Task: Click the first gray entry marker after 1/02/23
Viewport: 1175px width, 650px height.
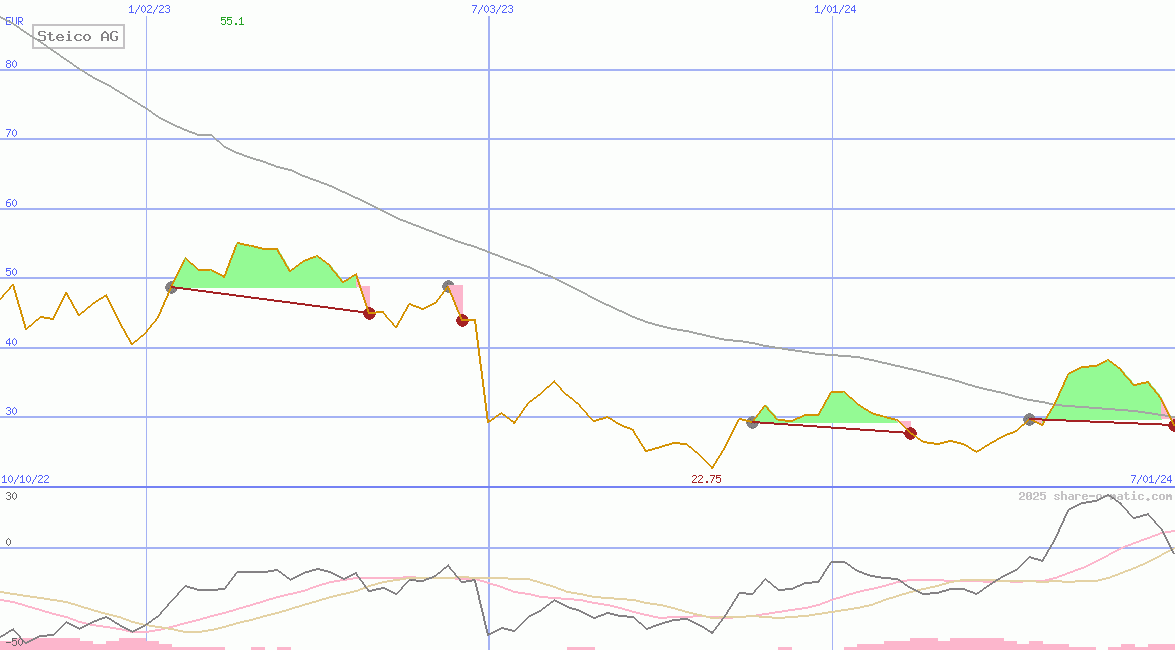Action: (171, 288)
